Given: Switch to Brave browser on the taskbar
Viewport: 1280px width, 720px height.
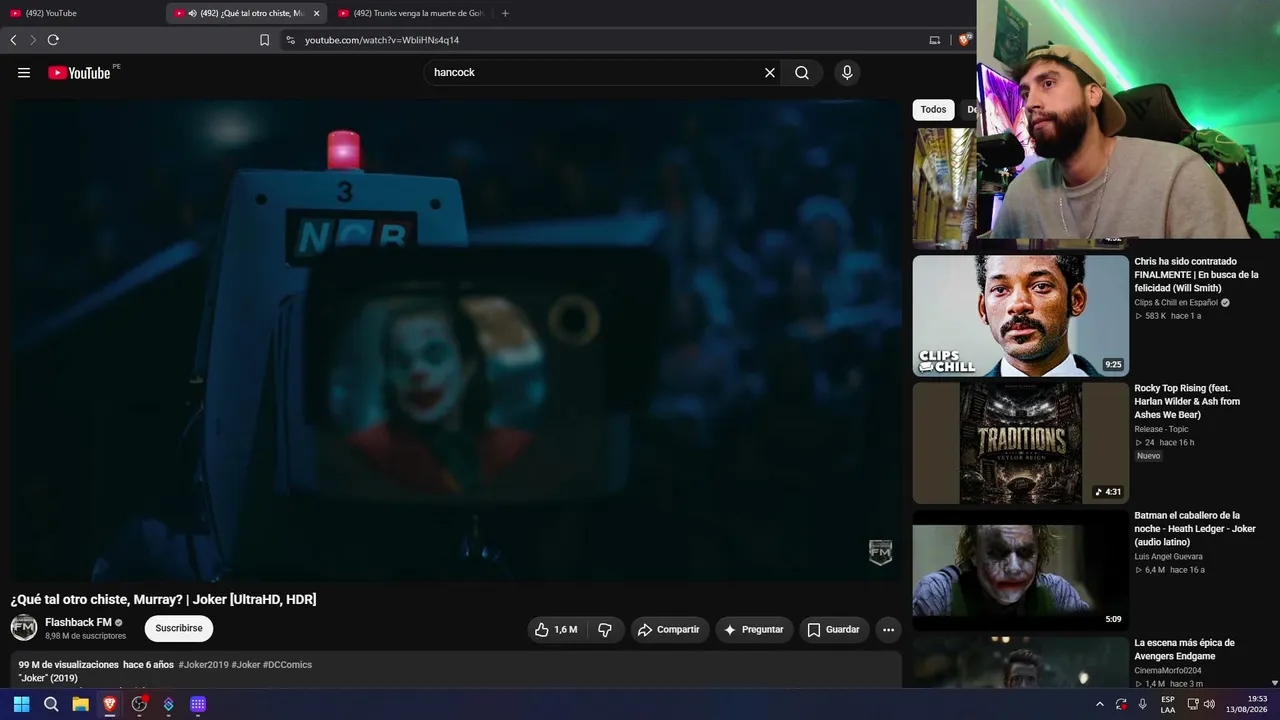Looking at the screenshot, I should [x=110, y=704].
